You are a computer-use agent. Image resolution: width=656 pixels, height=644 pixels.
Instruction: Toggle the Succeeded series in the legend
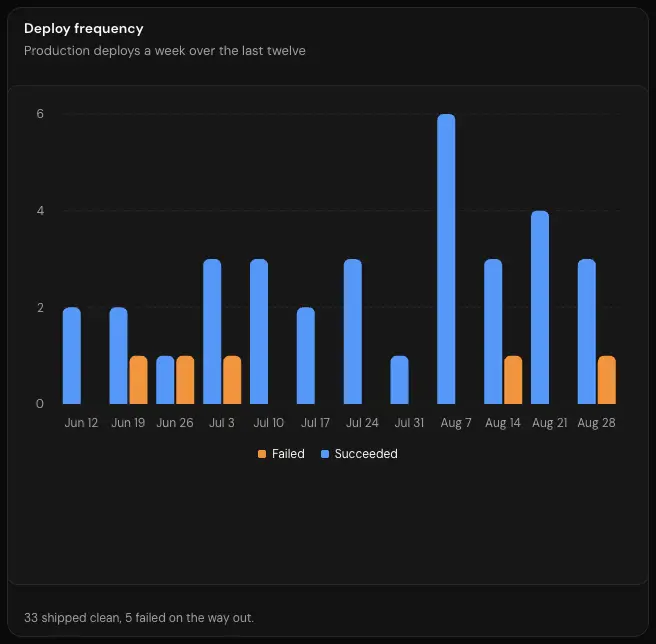pos(359,454)
